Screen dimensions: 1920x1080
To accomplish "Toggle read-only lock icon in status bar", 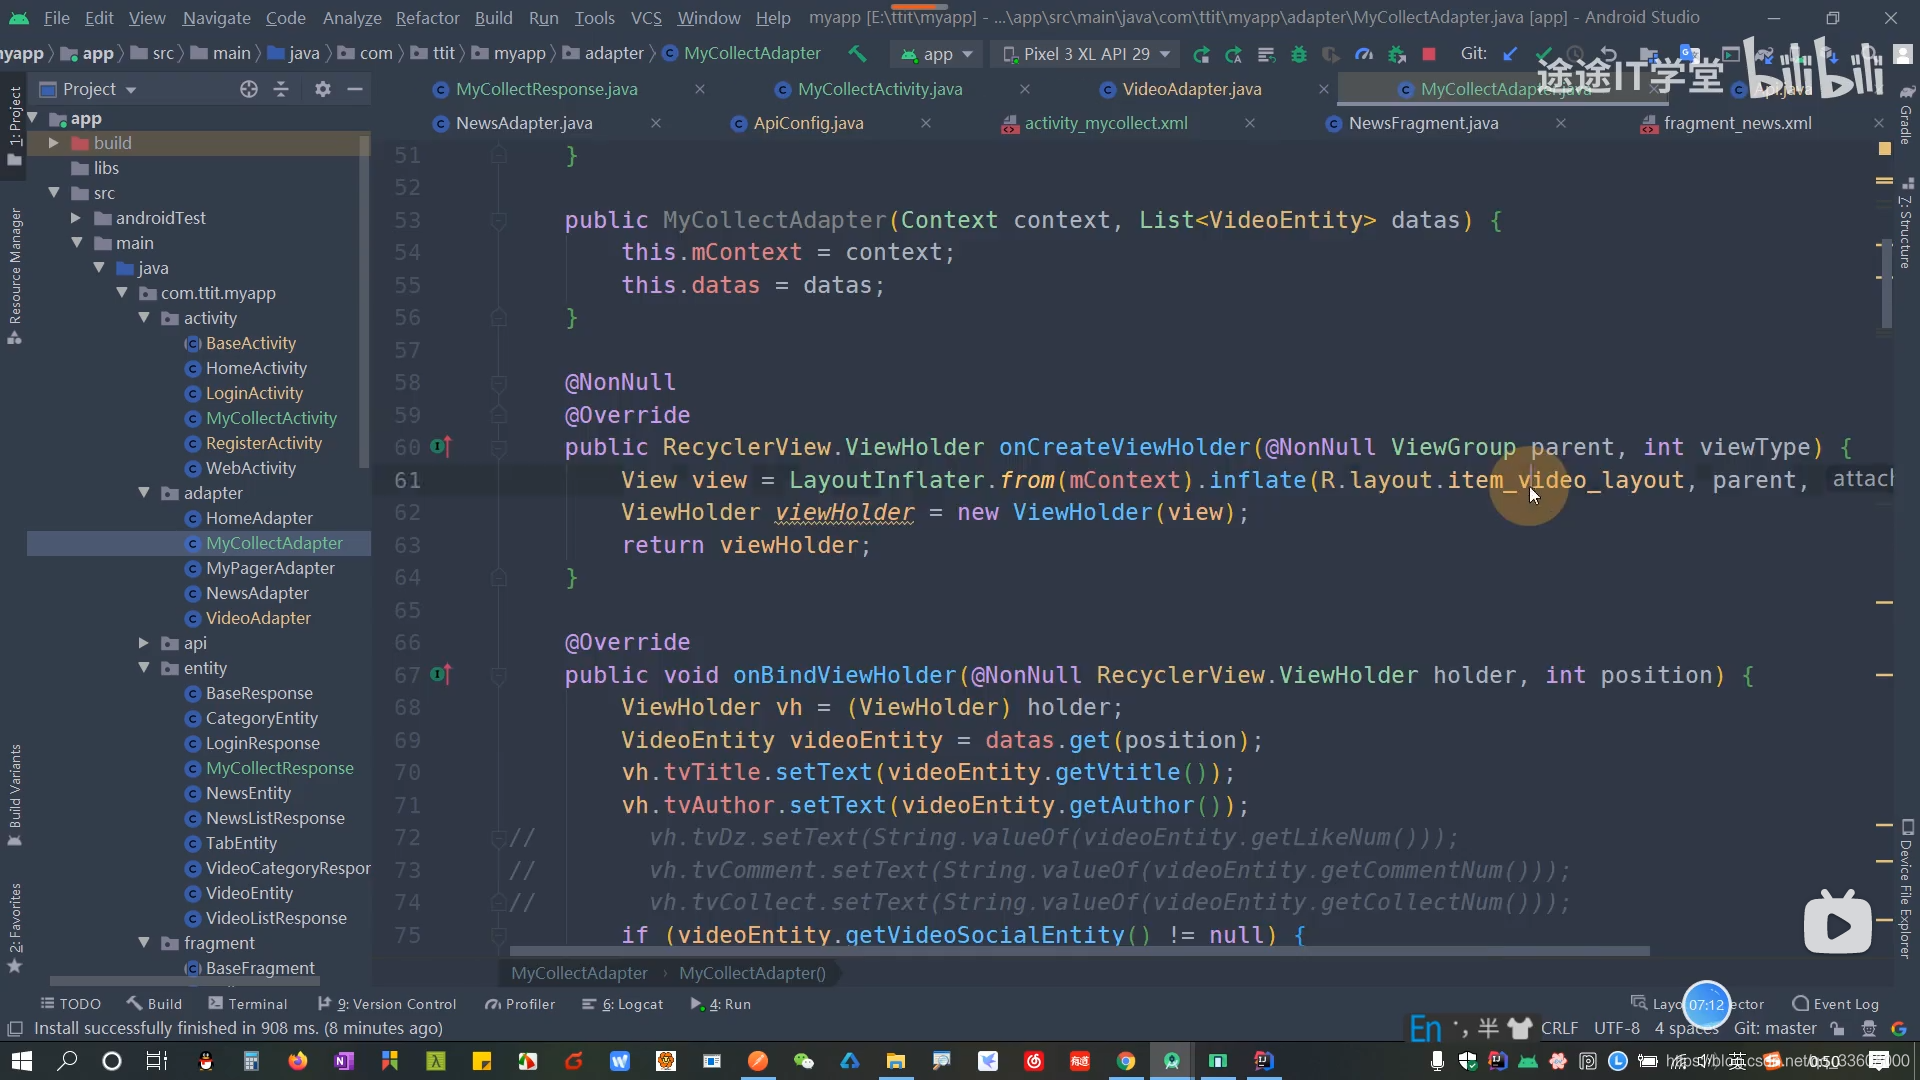I will (1837, 1028).
